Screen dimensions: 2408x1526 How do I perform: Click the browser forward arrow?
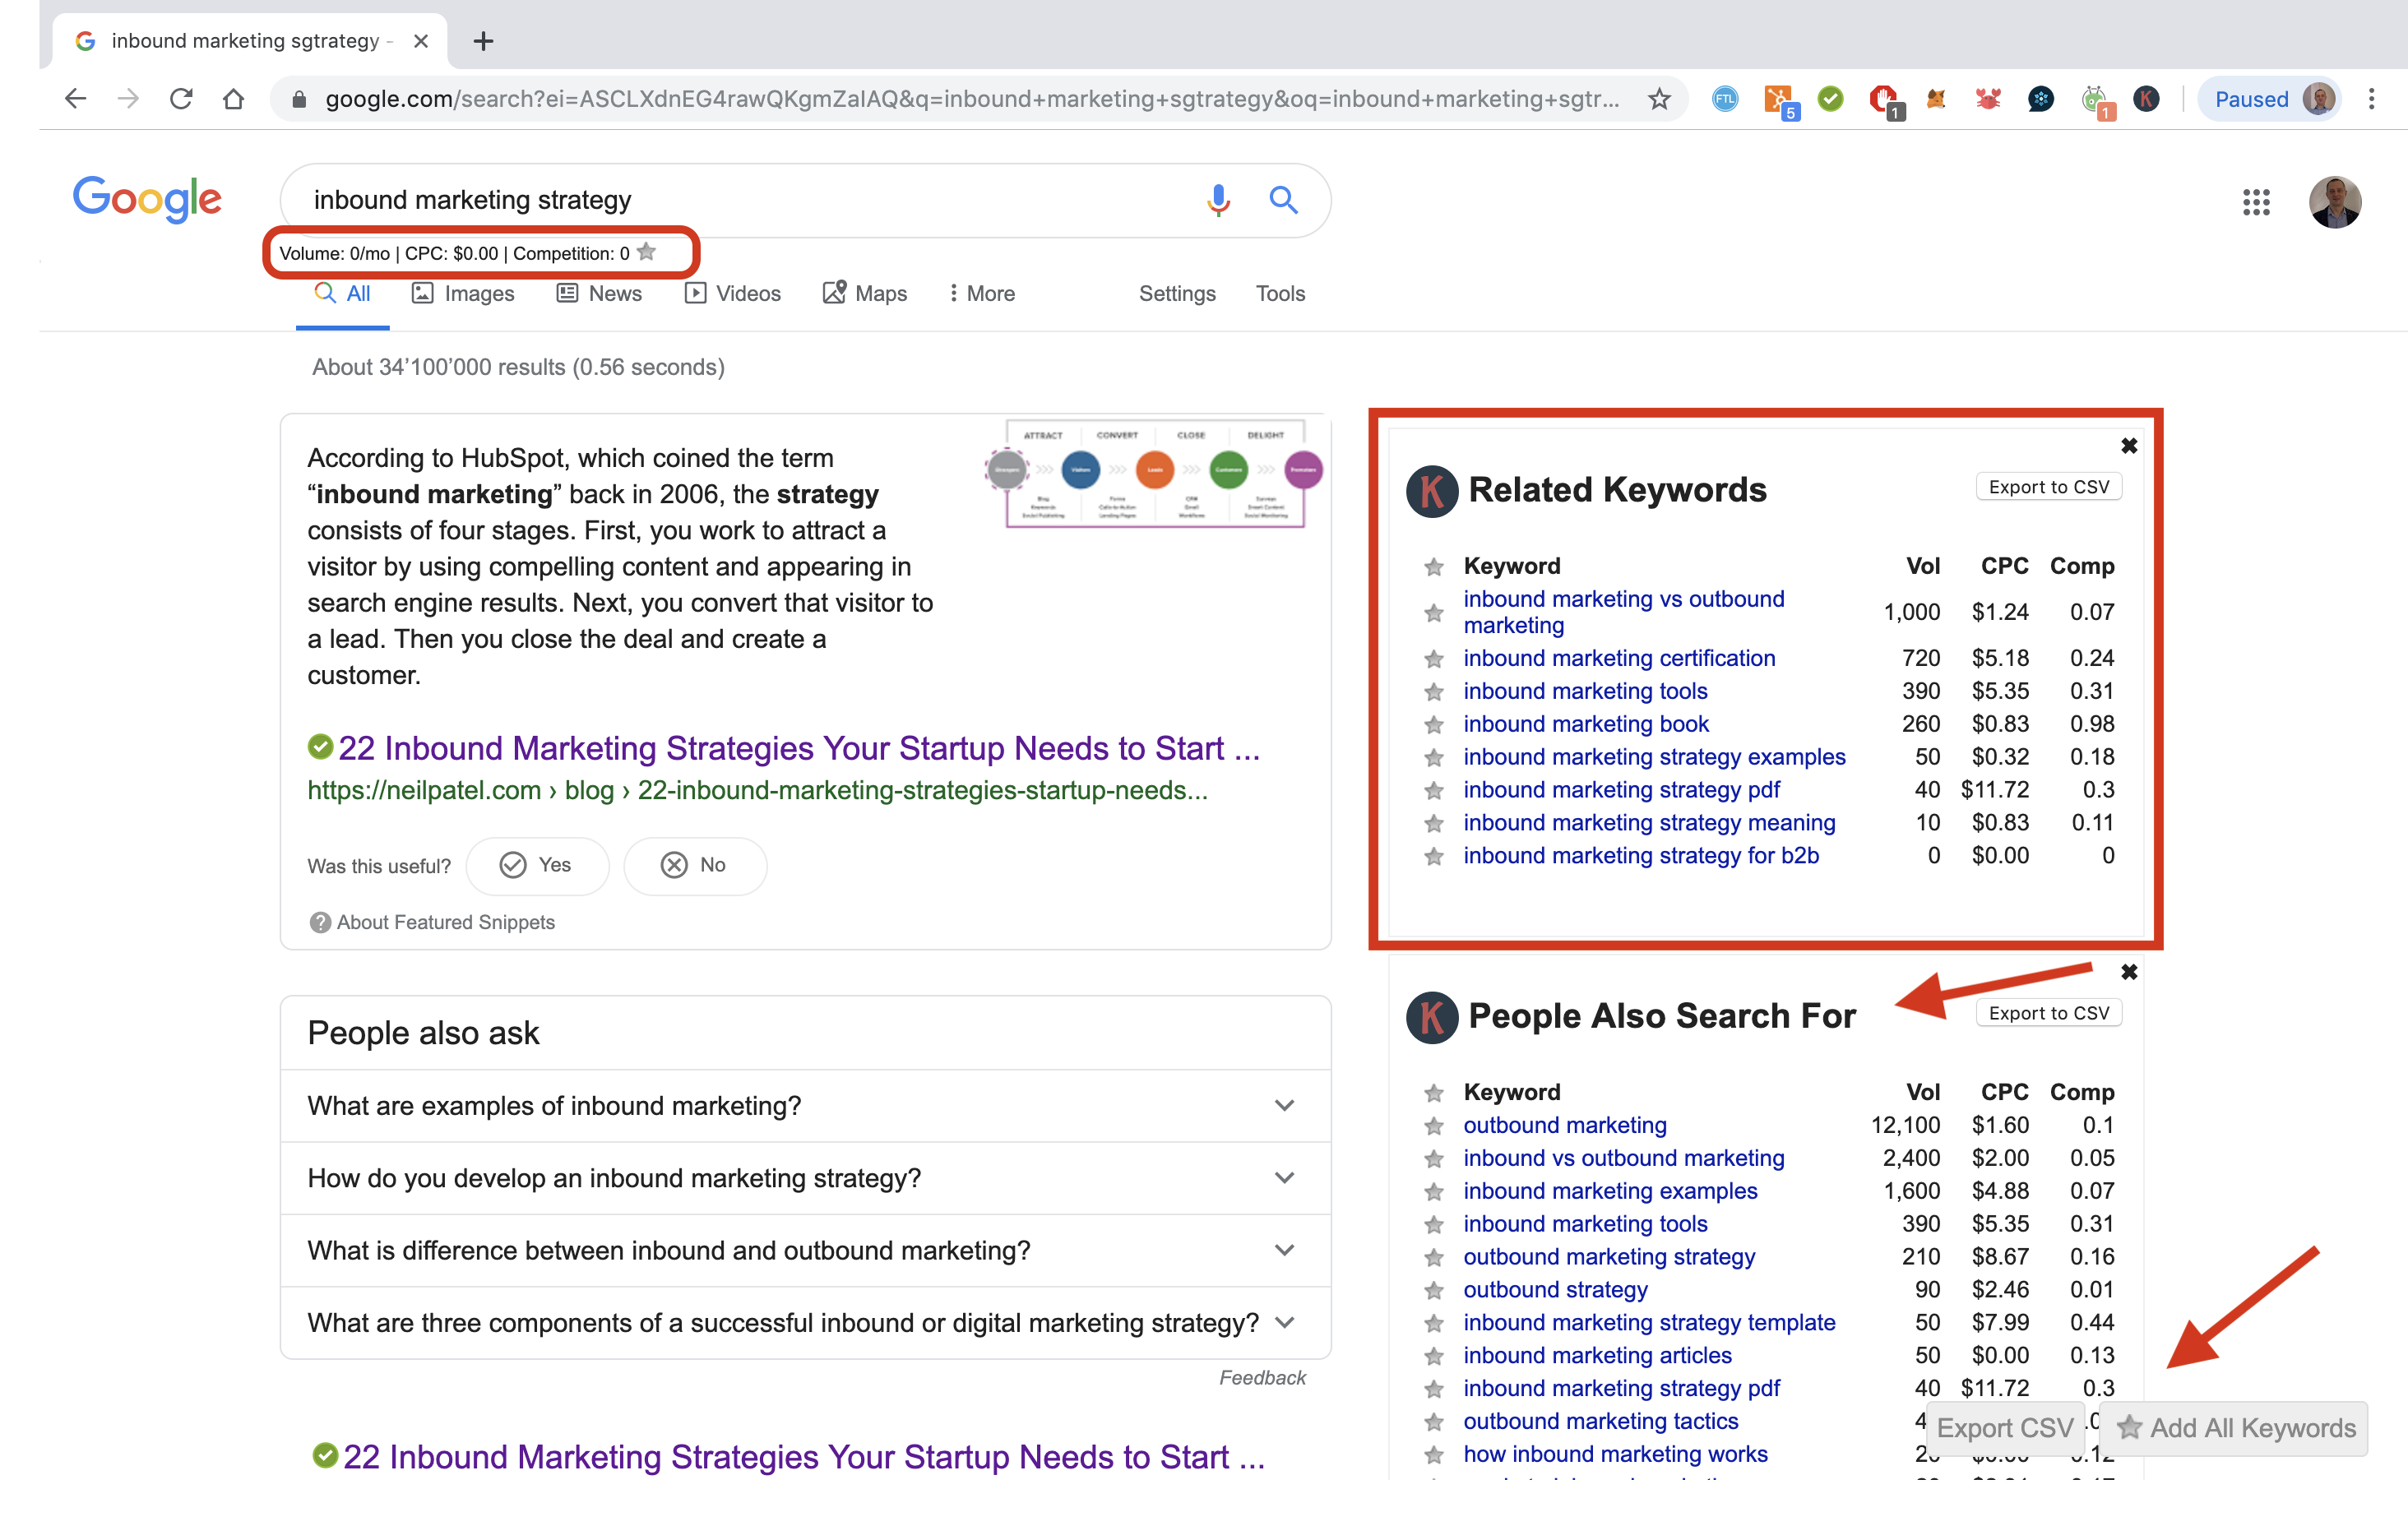(128, 99)
